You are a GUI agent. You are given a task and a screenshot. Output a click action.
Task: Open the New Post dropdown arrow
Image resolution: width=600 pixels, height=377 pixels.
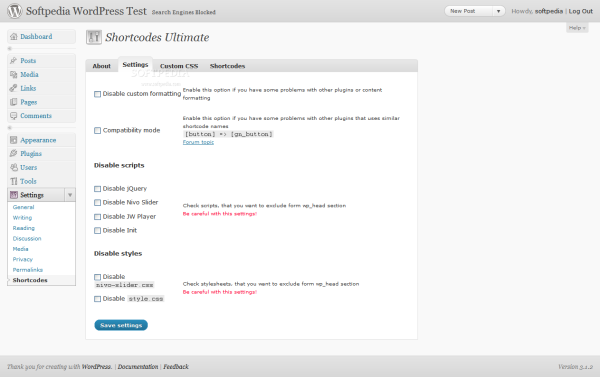coord(498,11)
